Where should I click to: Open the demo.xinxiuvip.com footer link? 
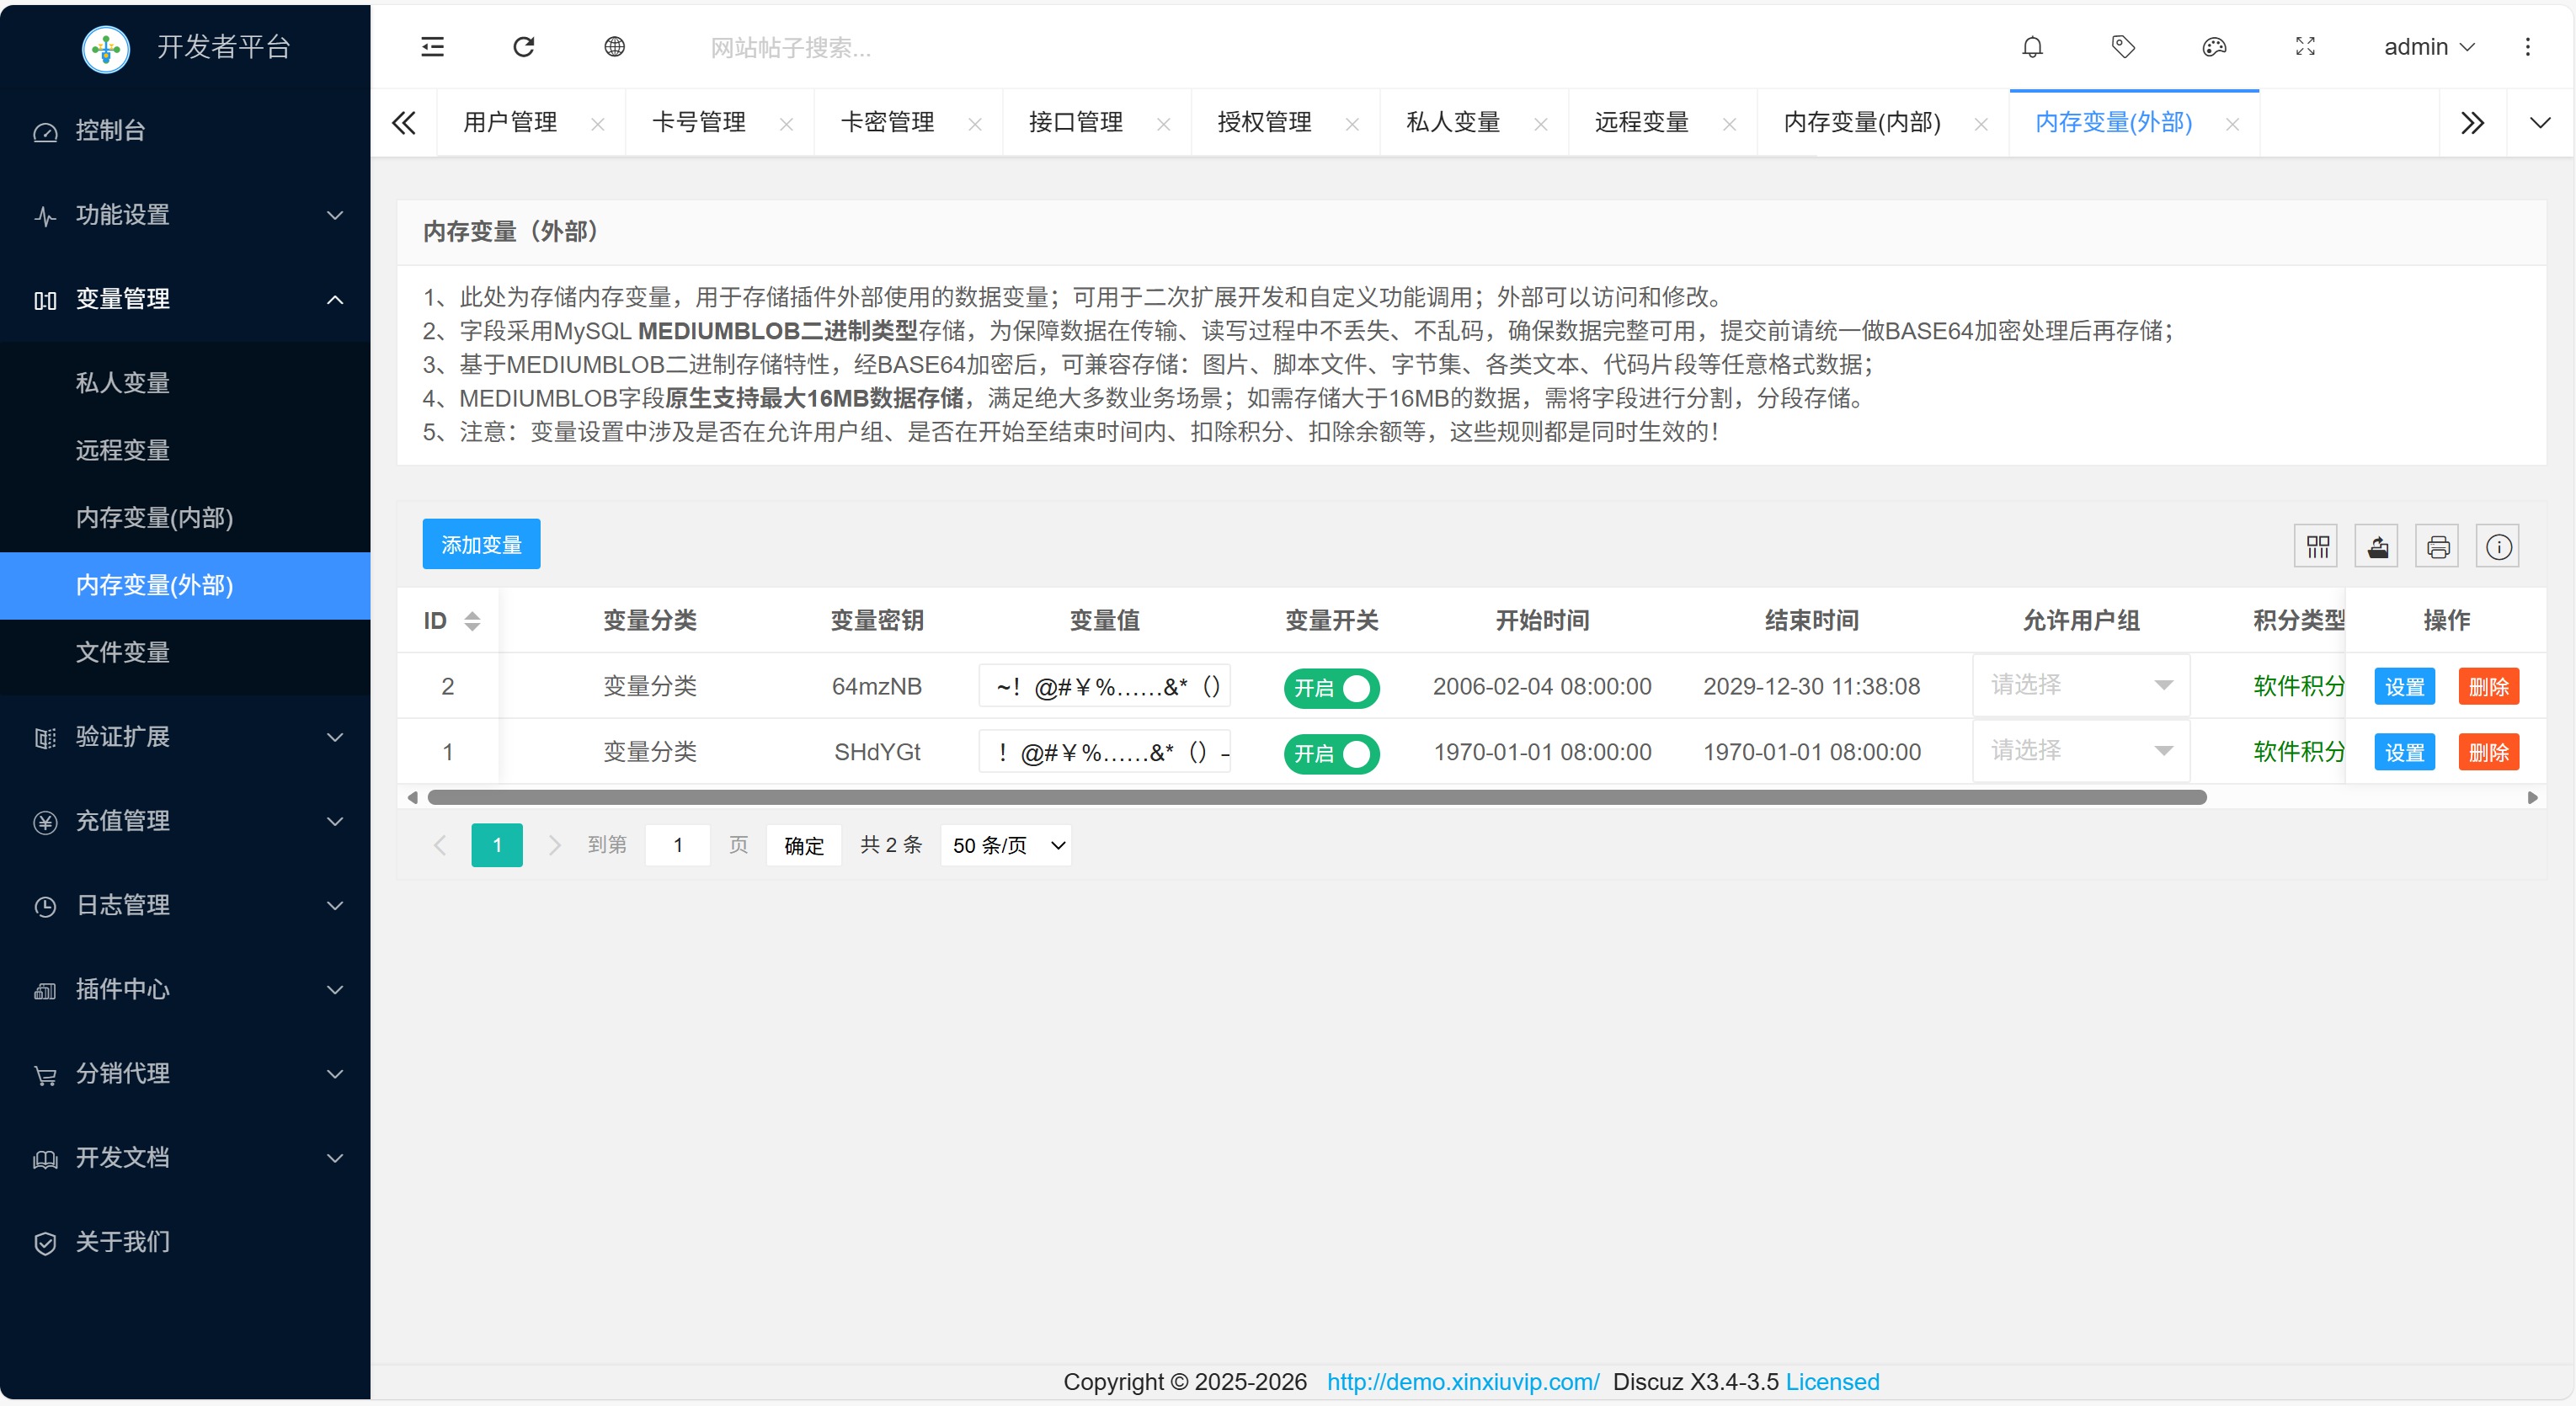click(x=1461, y=1382)
